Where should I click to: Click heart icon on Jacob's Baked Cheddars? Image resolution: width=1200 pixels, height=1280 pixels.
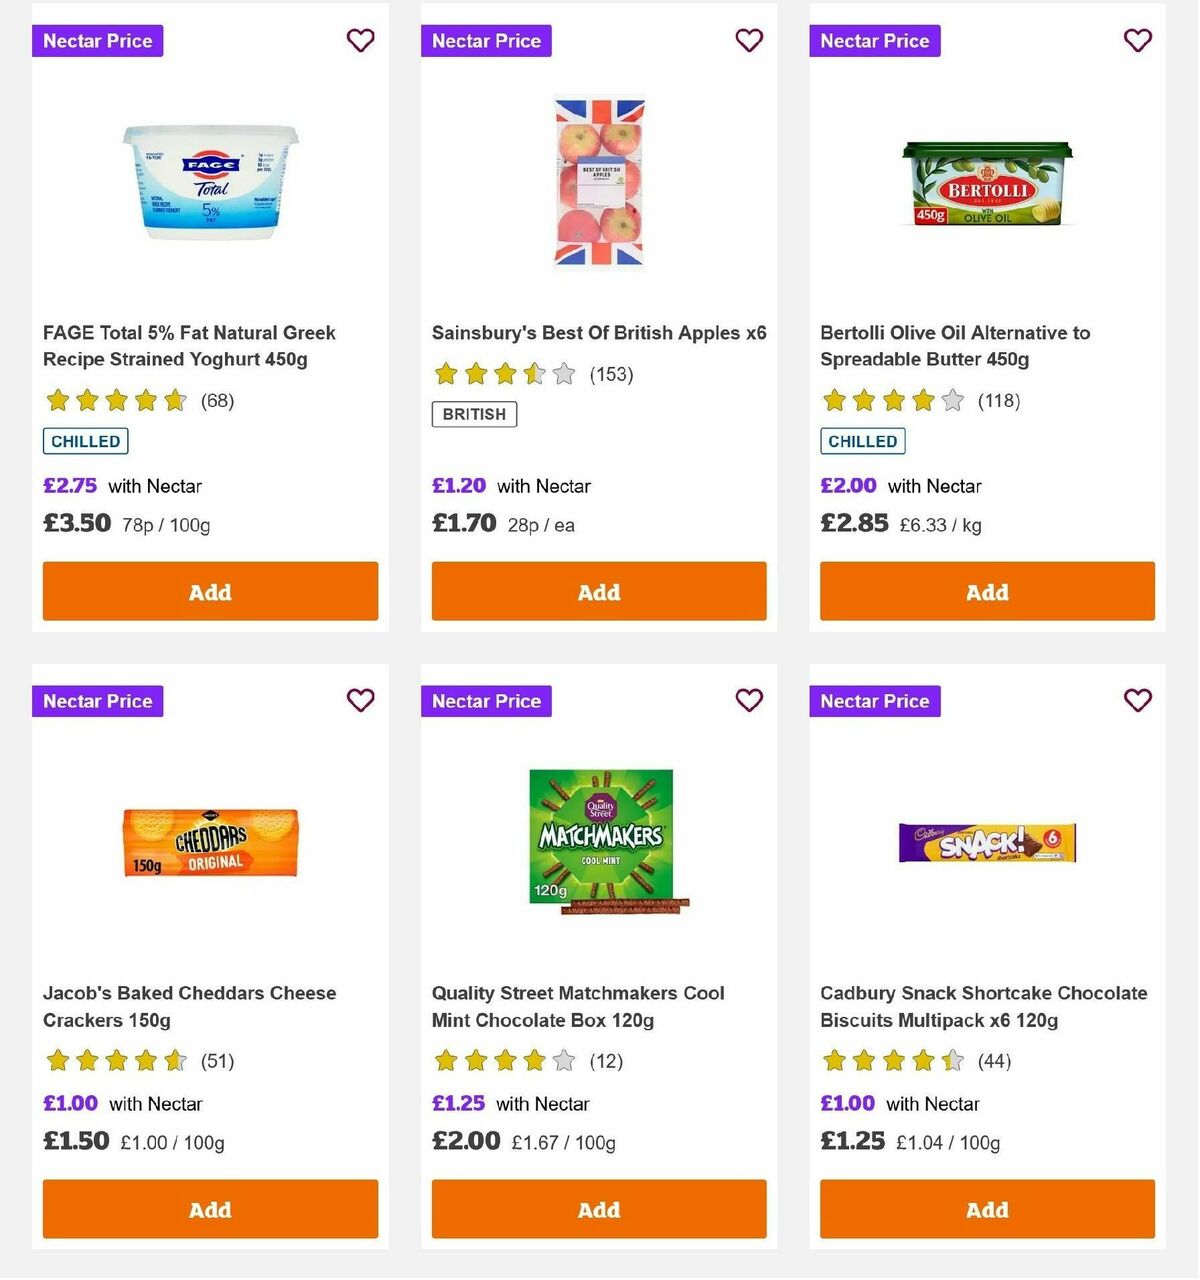tap(360, 700)
